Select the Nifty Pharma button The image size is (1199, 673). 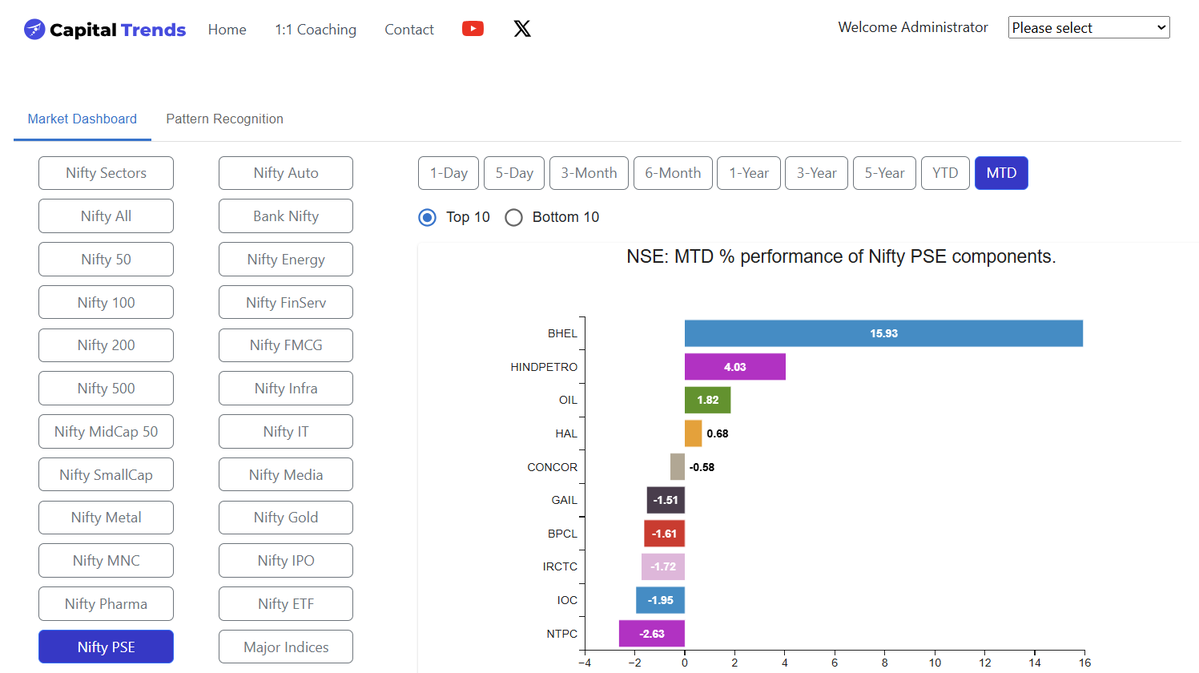click(x=106, y=603)
